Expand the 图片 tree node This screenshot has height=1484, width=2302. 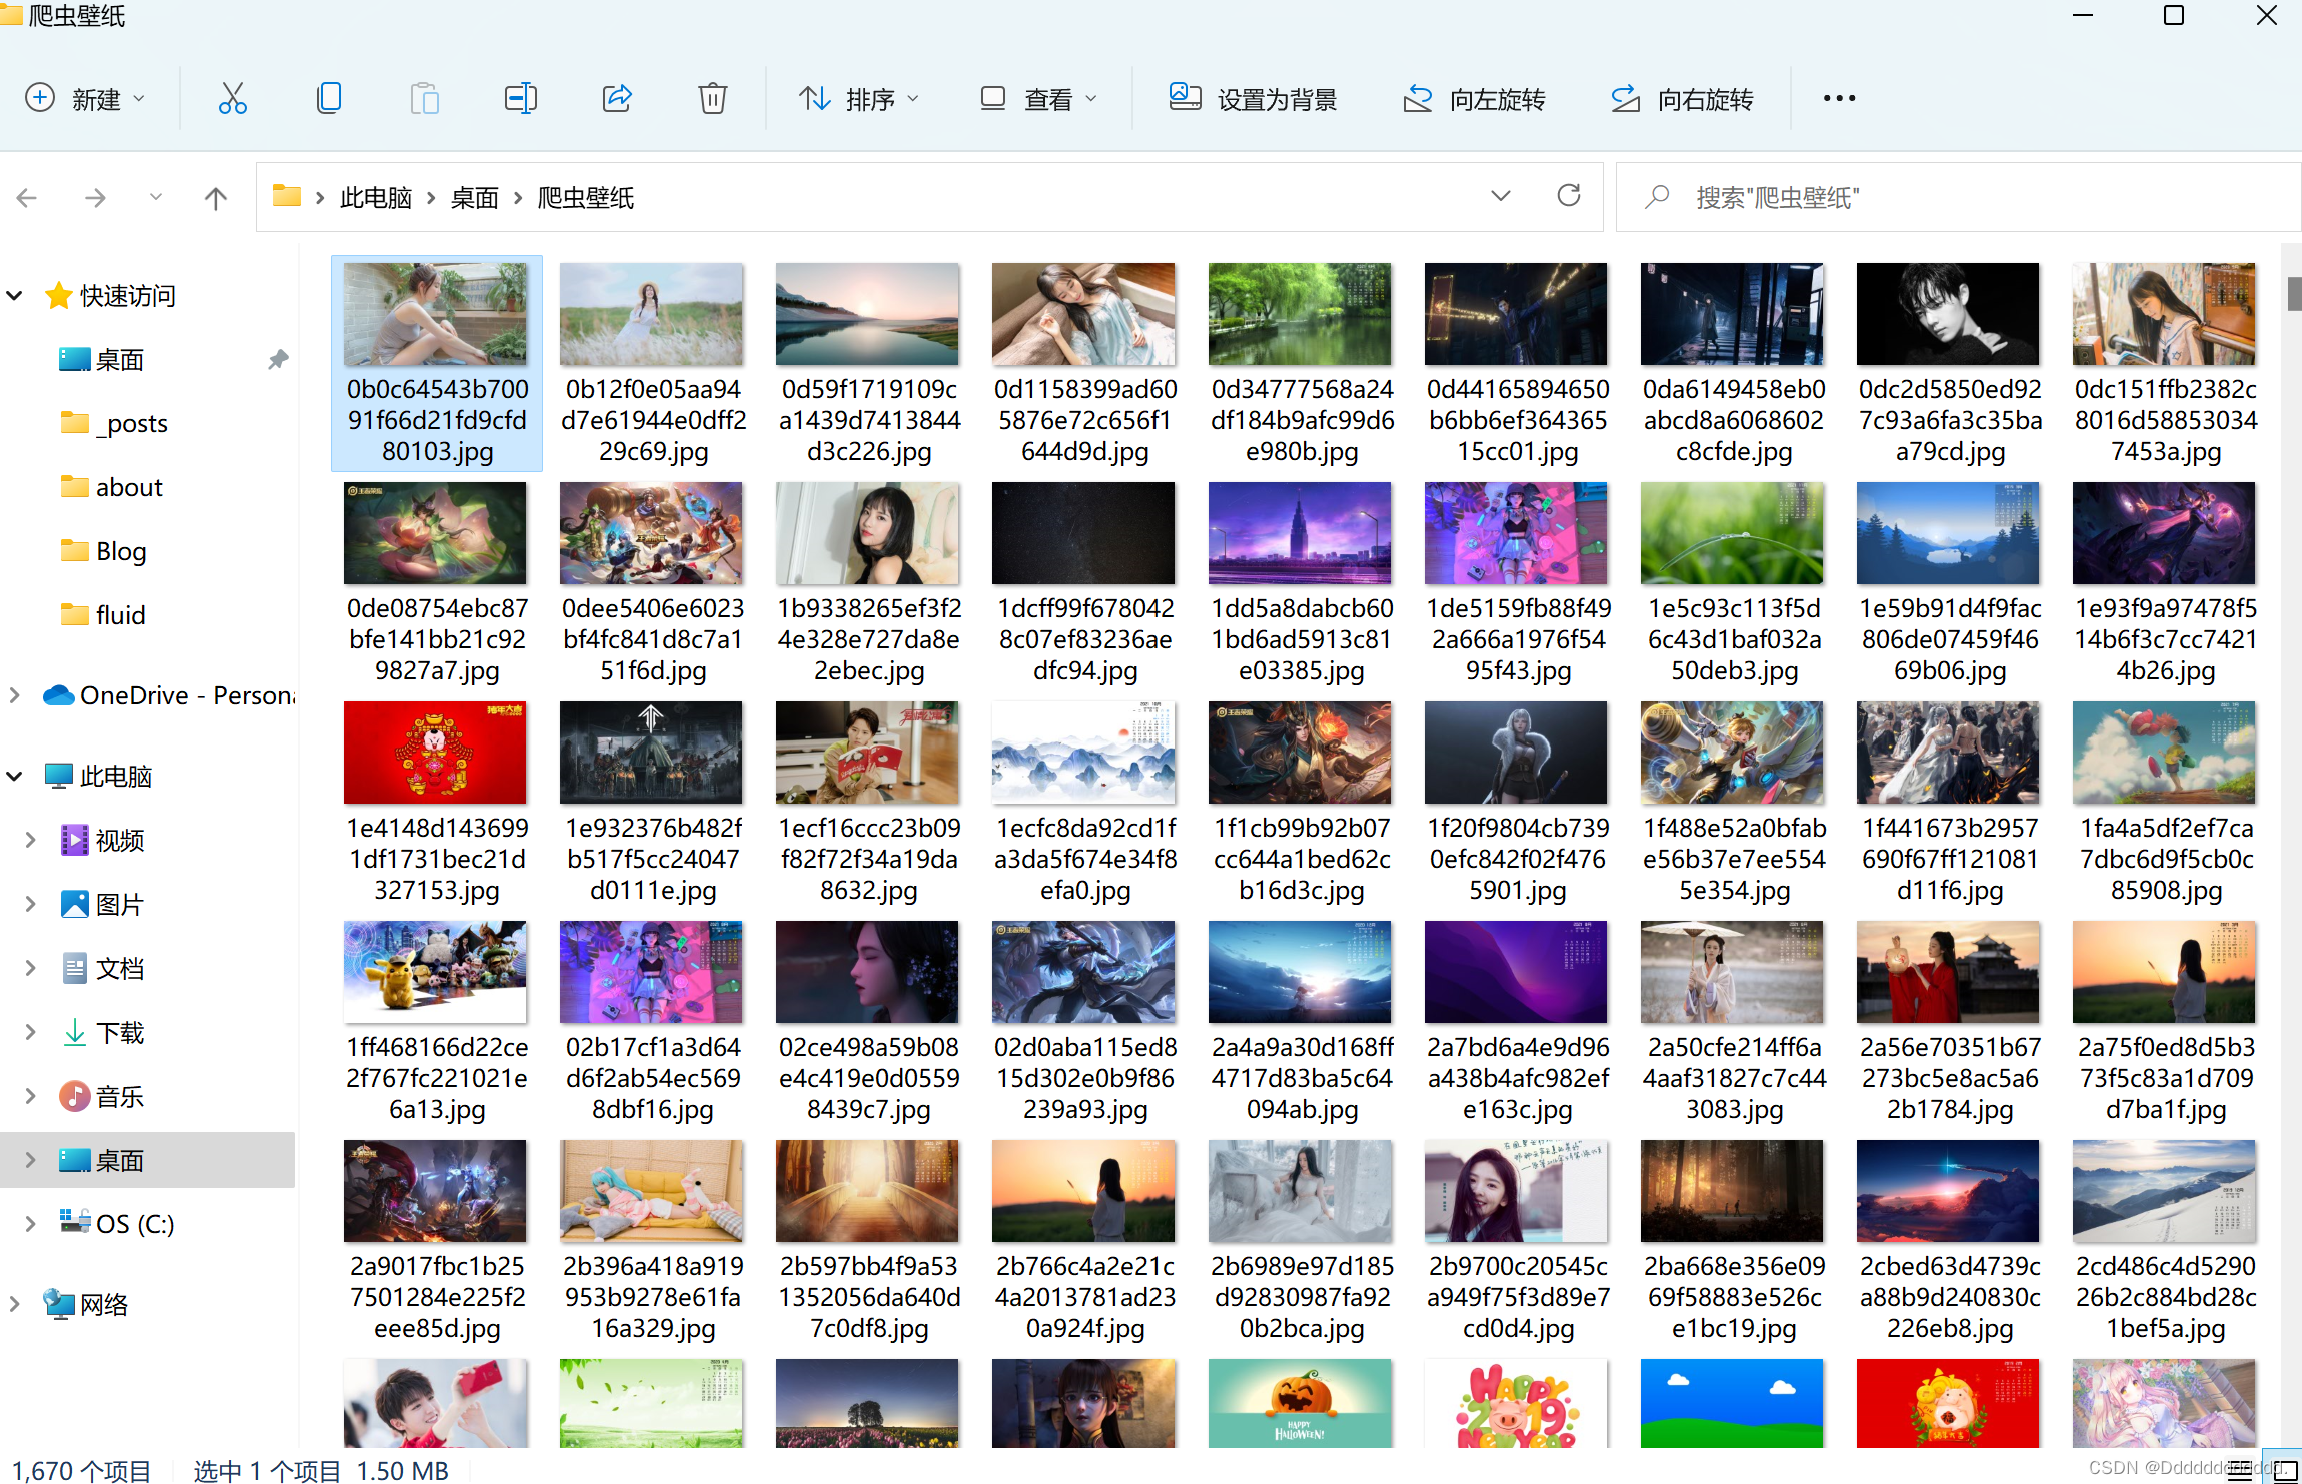coord(30,904)
